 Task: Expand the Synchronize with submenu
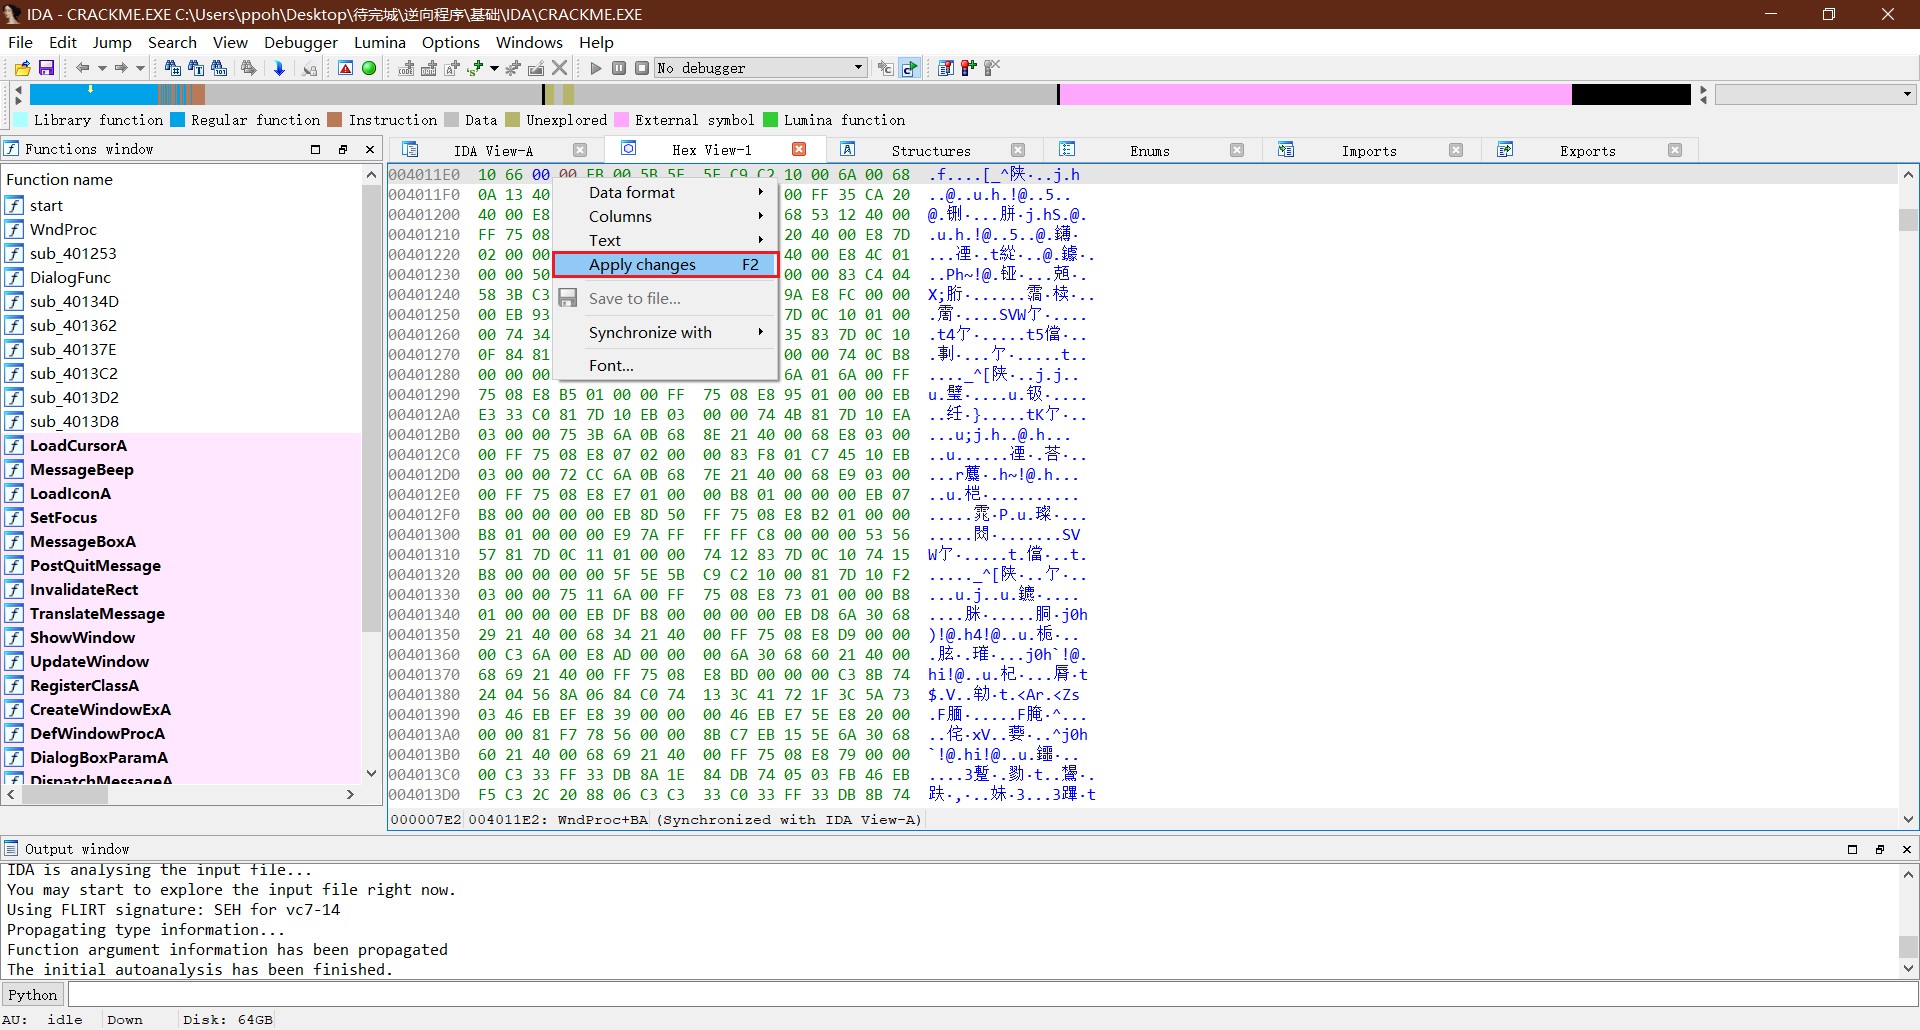coord(665,332)
